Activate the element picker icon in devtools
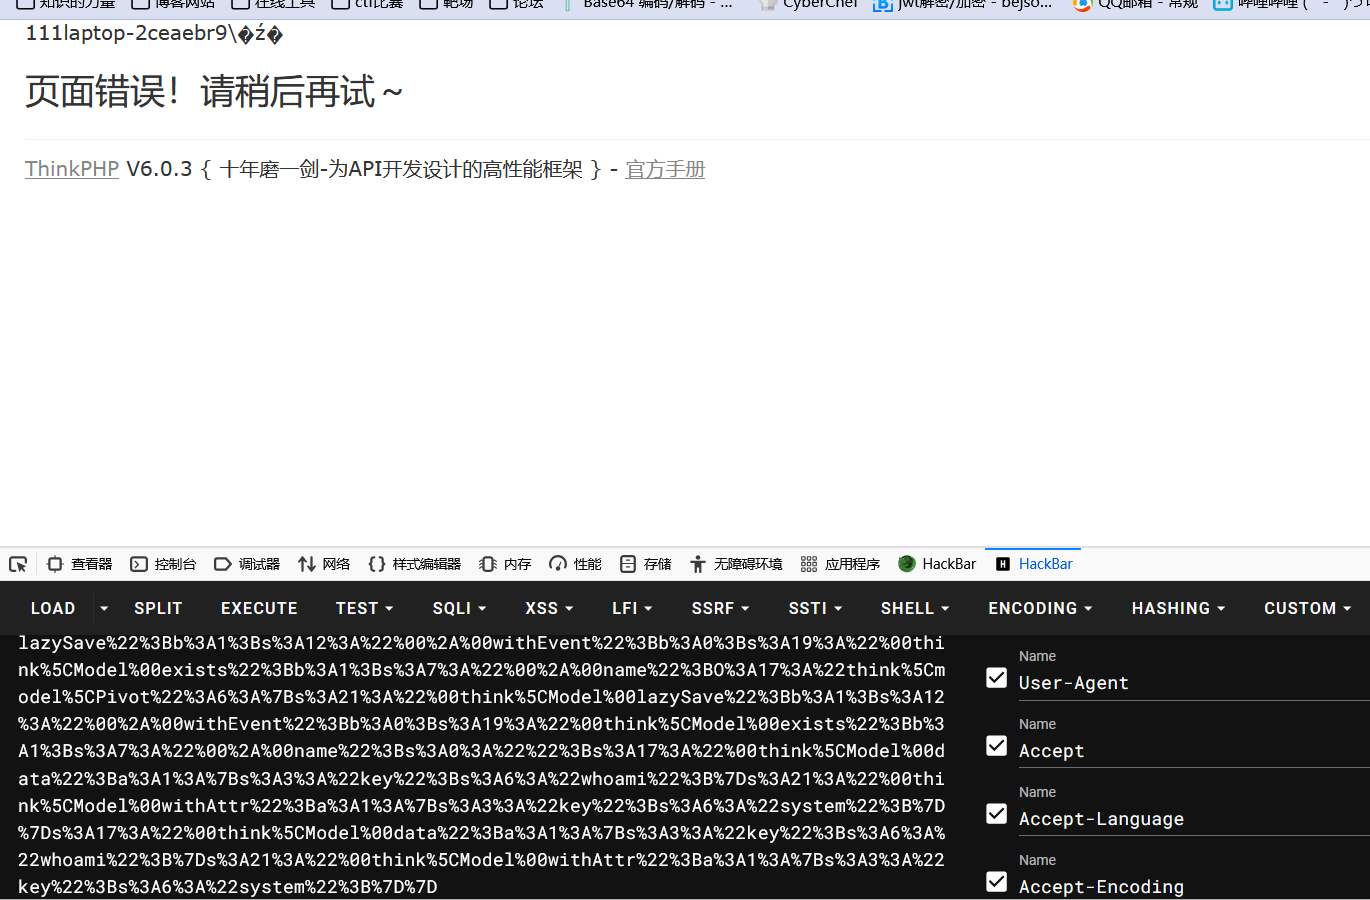 click(x=18, y=564)
